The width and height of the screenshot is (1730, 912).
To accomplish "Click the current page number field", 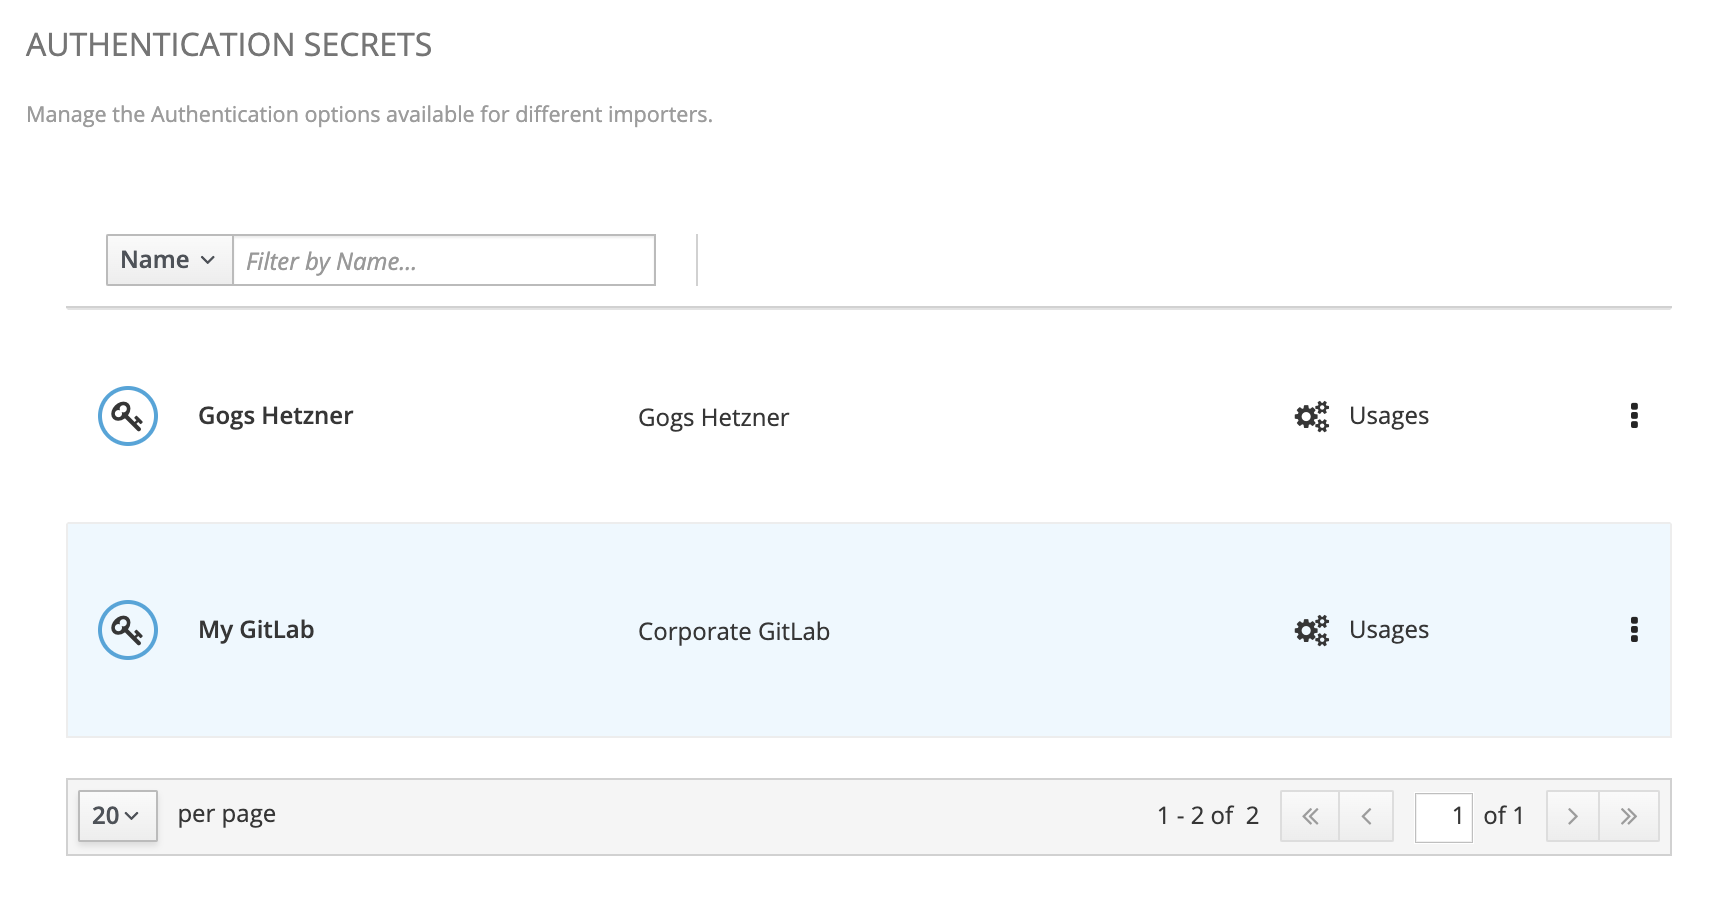I will pyautogui.click(x=1443, y=816).
